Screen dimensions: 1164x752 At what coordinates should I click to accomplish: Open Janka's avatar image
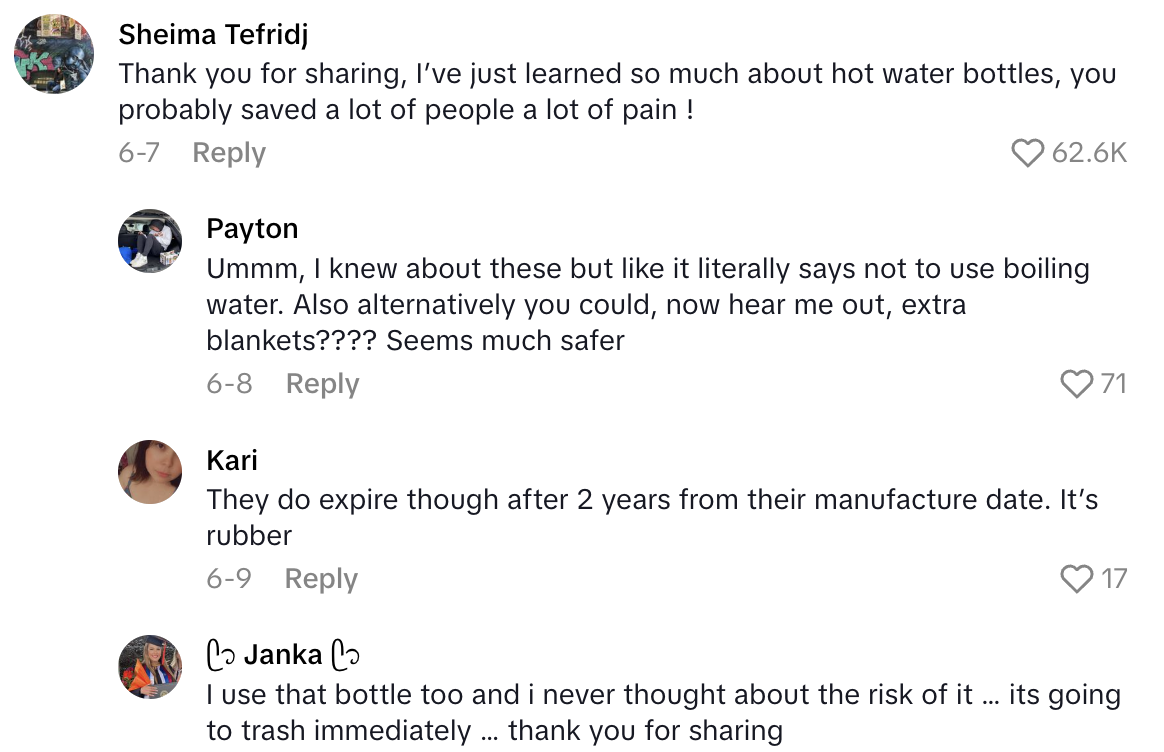150,667
